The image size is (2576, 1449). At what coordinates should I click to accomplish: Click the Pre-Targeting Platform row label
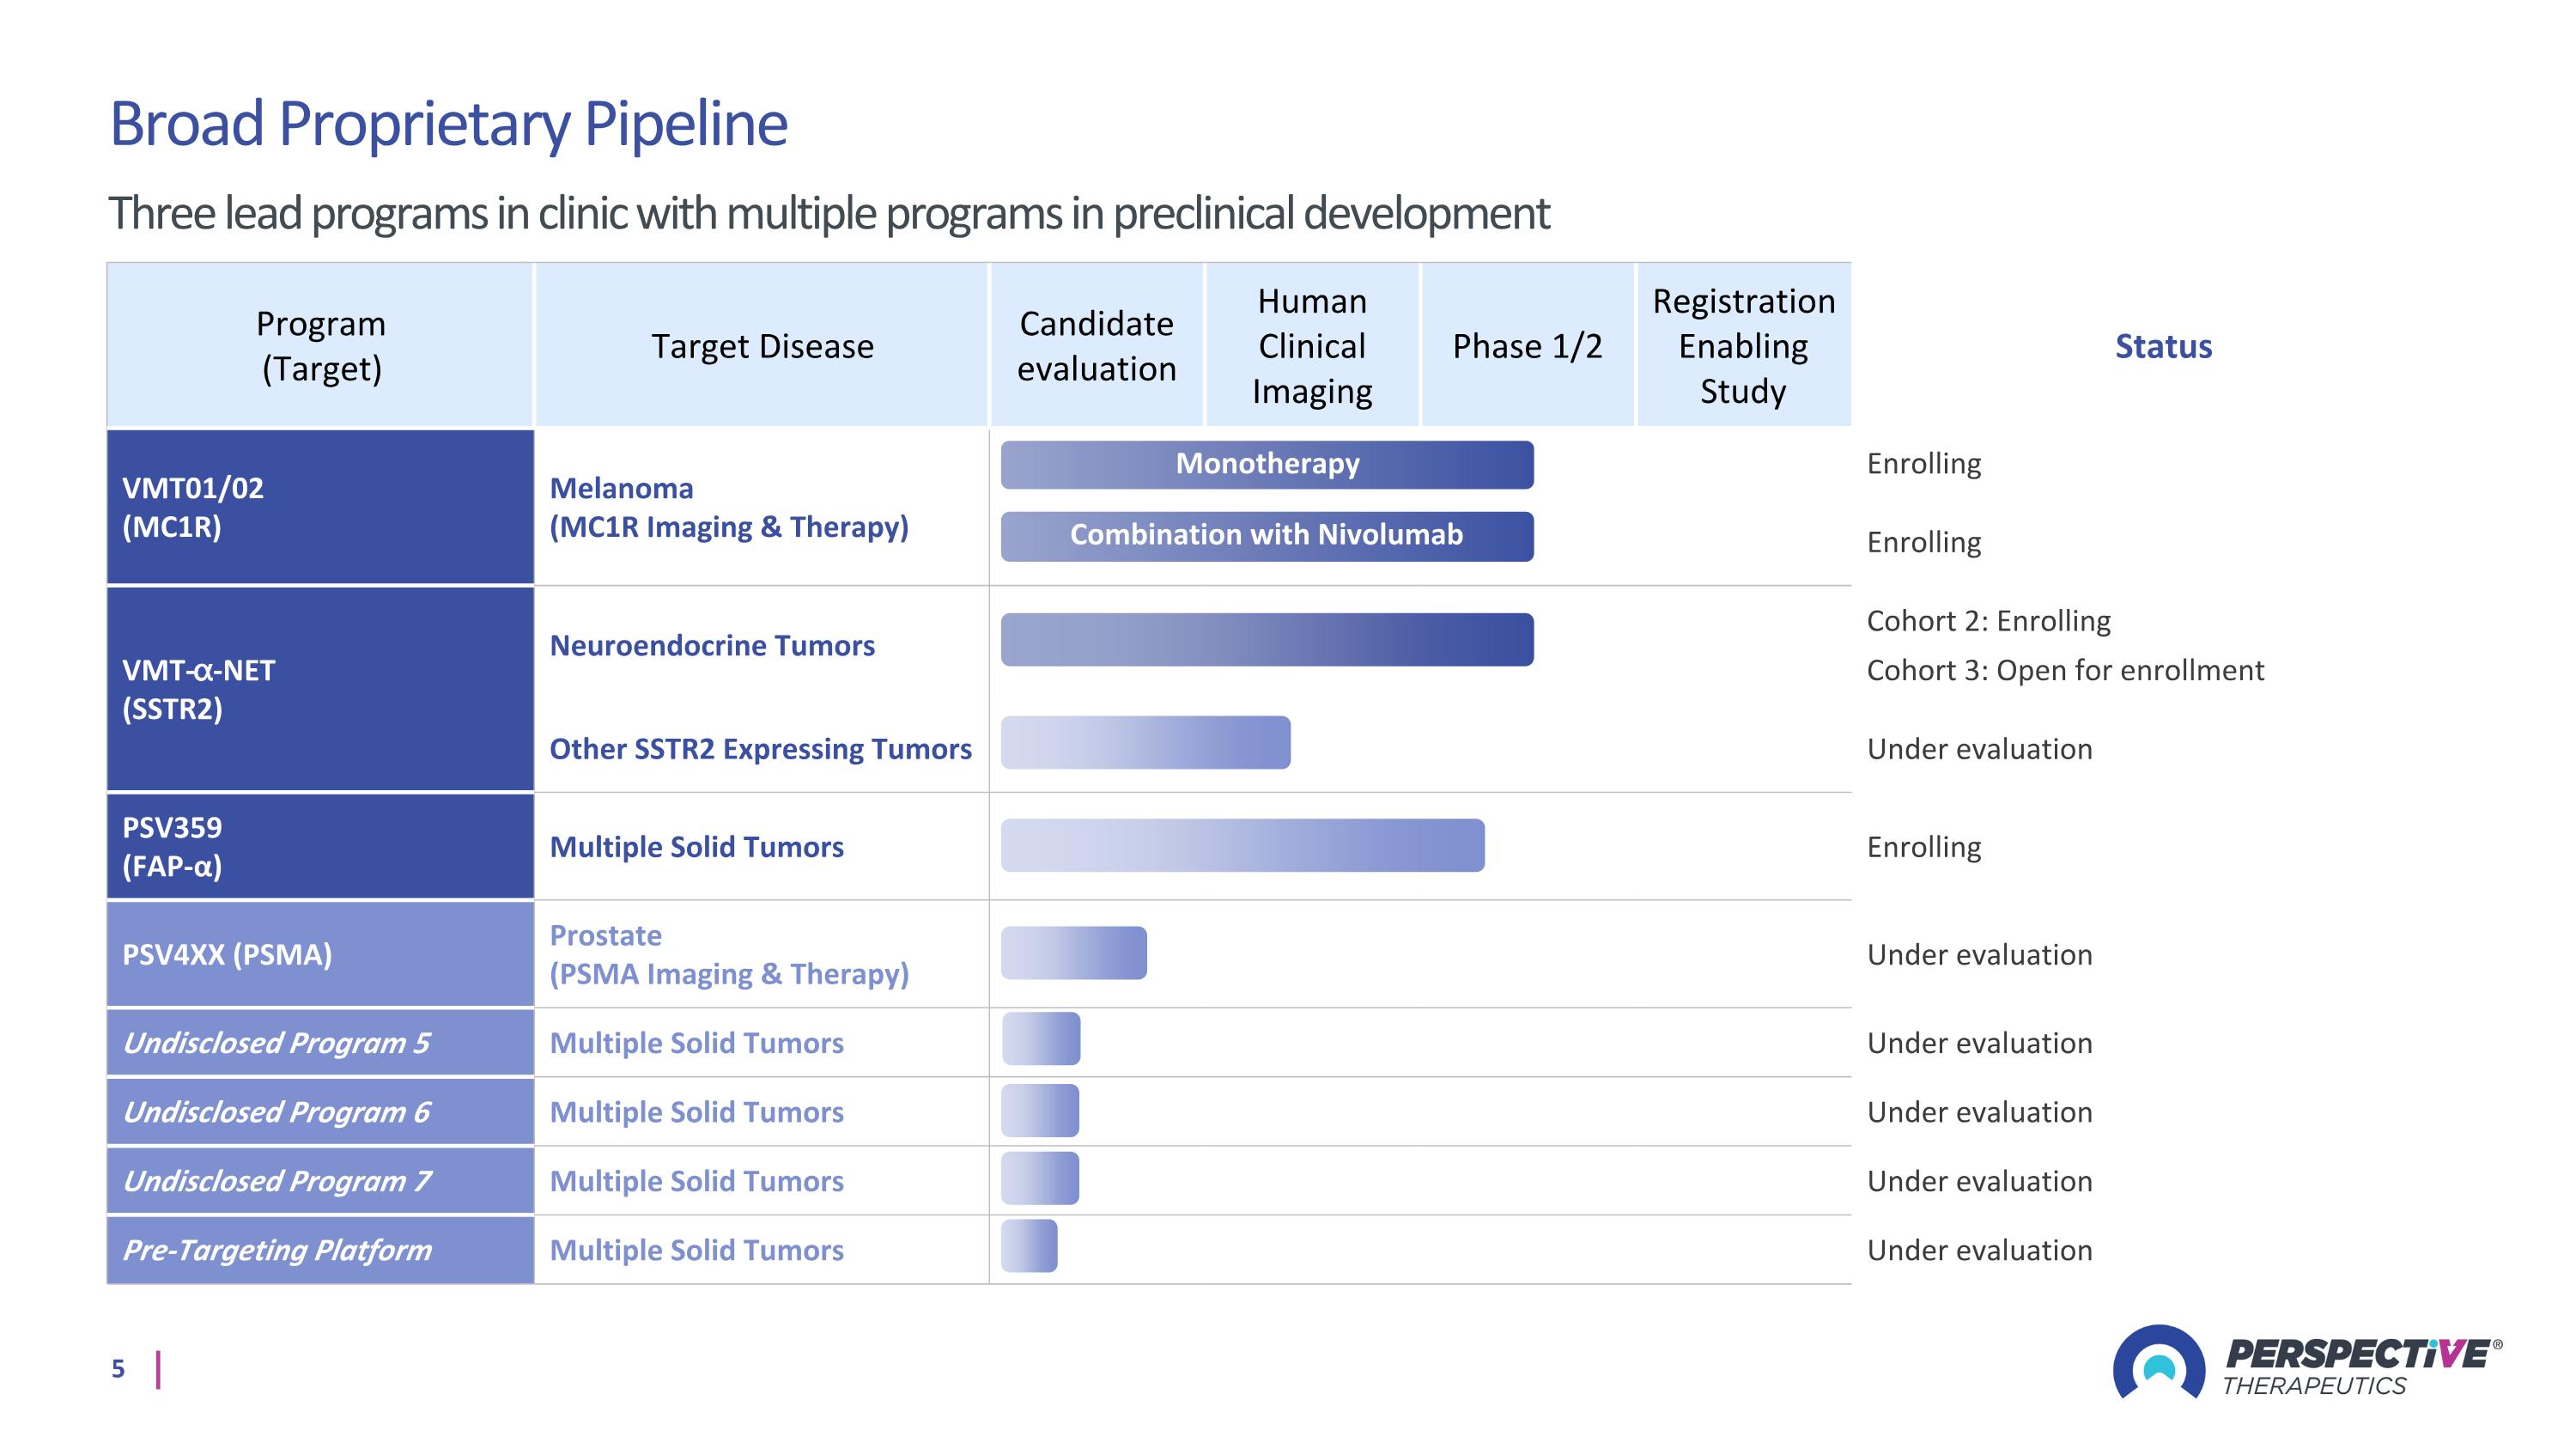pyautogui.click(x=277, y=1250)
